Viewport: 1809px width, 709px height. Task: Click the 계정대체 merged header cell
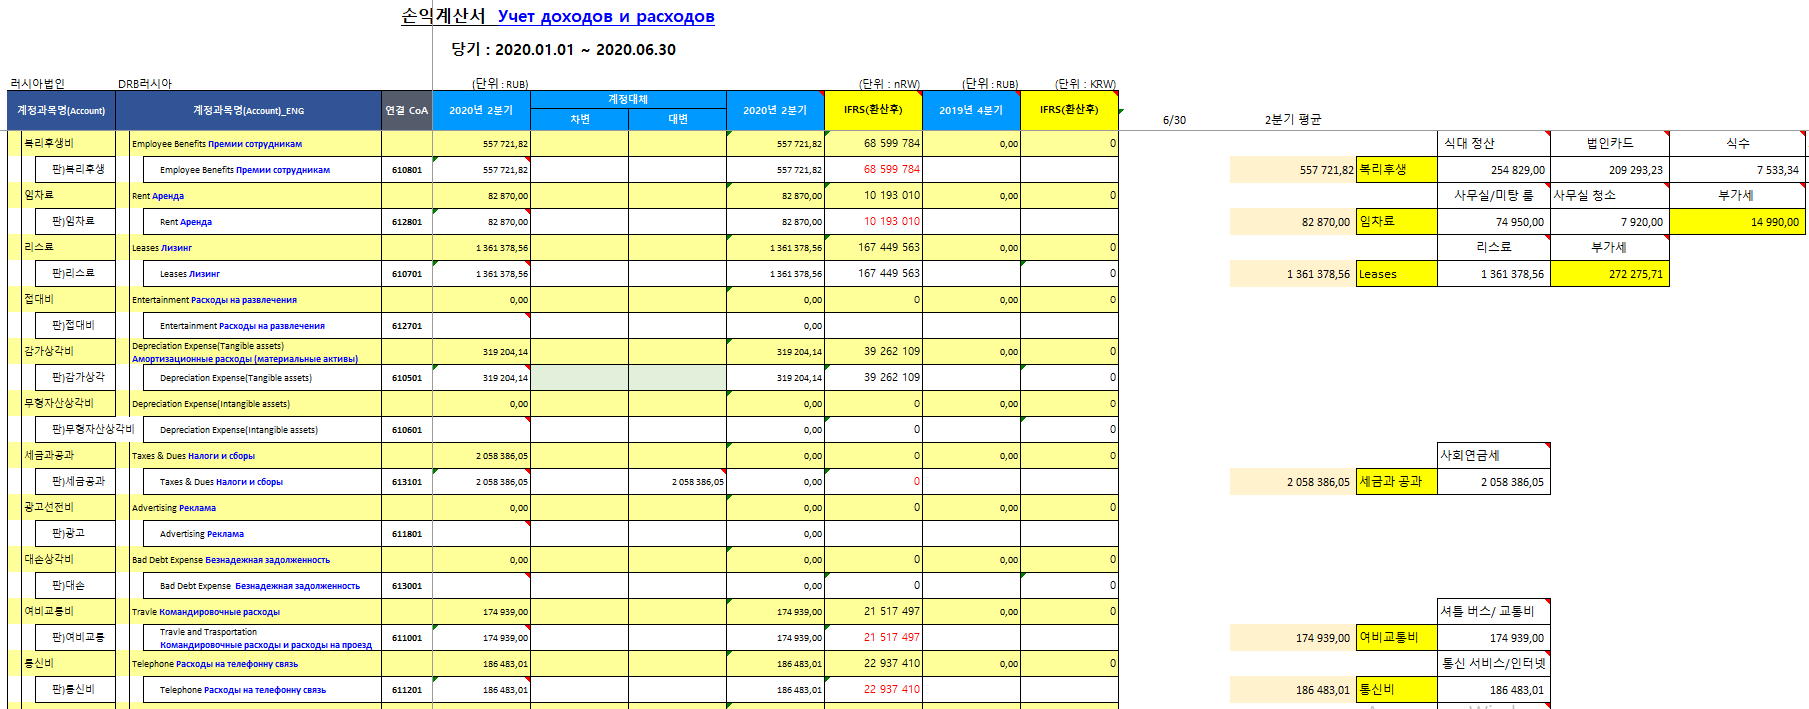(628, 99)
